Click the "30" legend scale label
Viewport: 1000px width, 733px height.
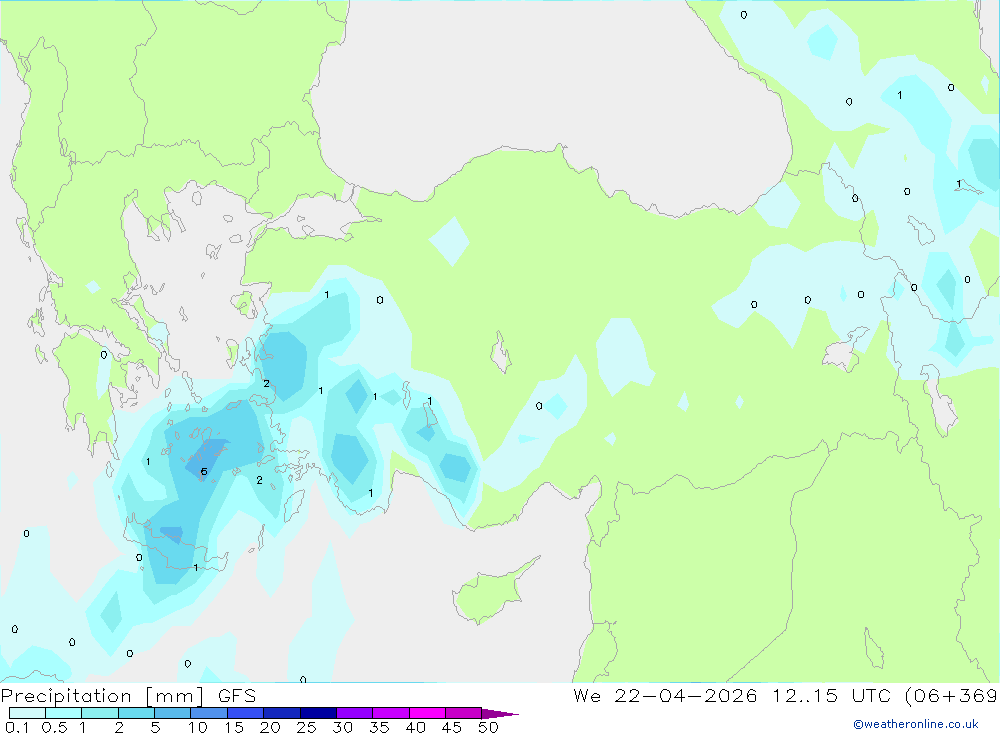(342, 727)
